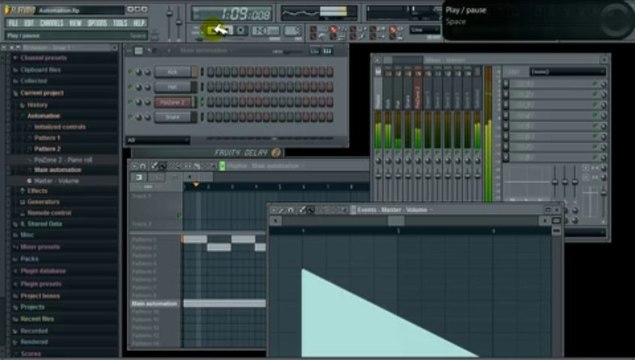The height and width of the screenshot is (360, 635).
Task: Toggle the PoiZone 2 channel mute LED
Action: coord(130,102)
